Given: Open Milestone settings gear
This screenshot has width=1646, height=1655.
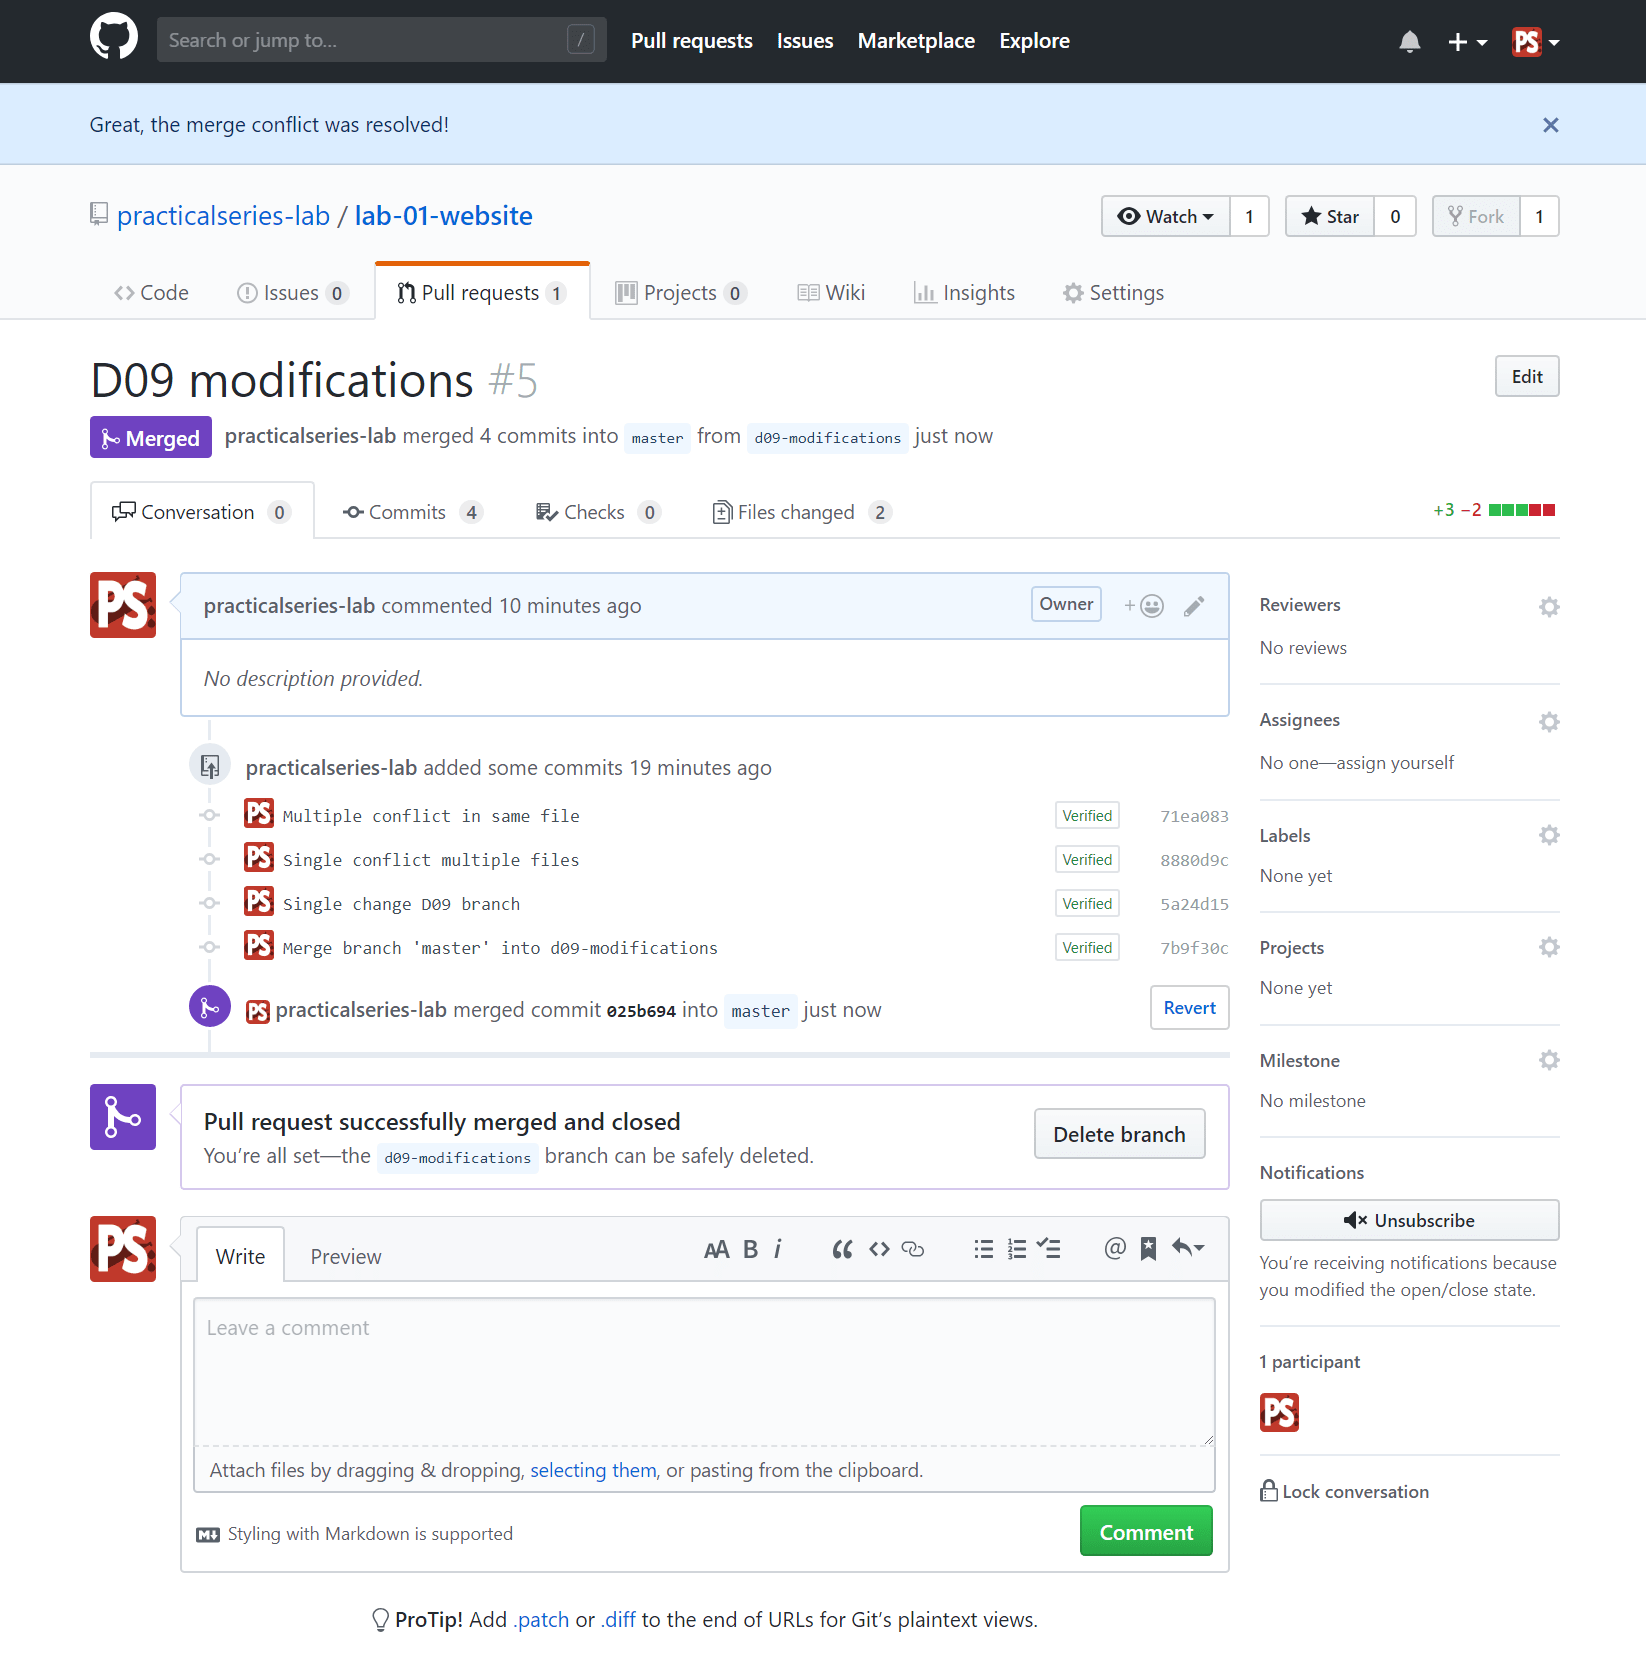Looking at the screenshot, I should 1549,1060.
